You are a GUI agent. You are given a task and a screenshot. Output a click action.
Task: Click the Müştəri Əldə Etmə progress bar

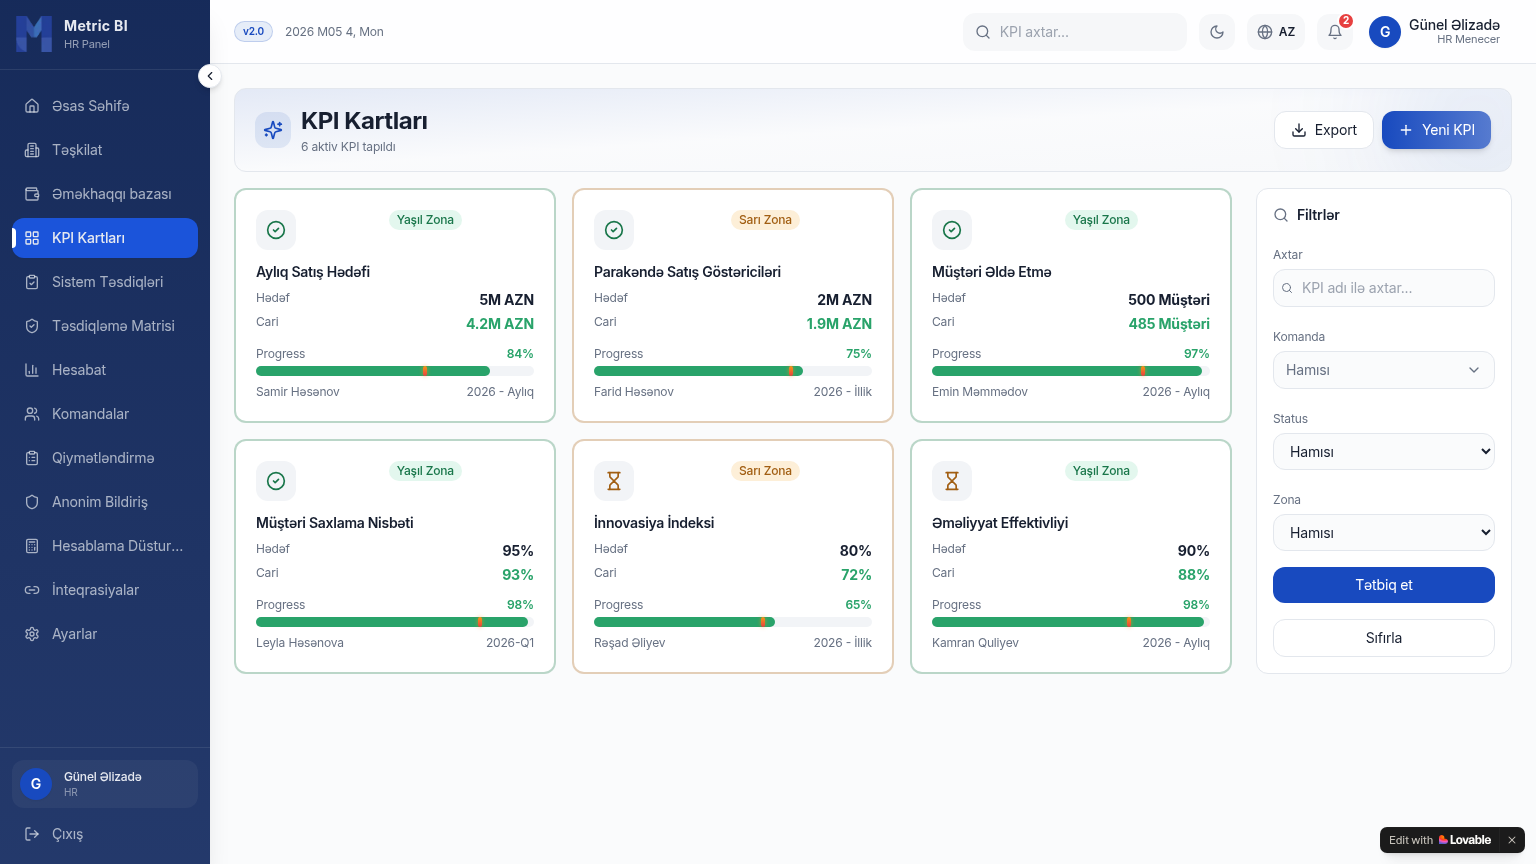[x=1071, y=371]
